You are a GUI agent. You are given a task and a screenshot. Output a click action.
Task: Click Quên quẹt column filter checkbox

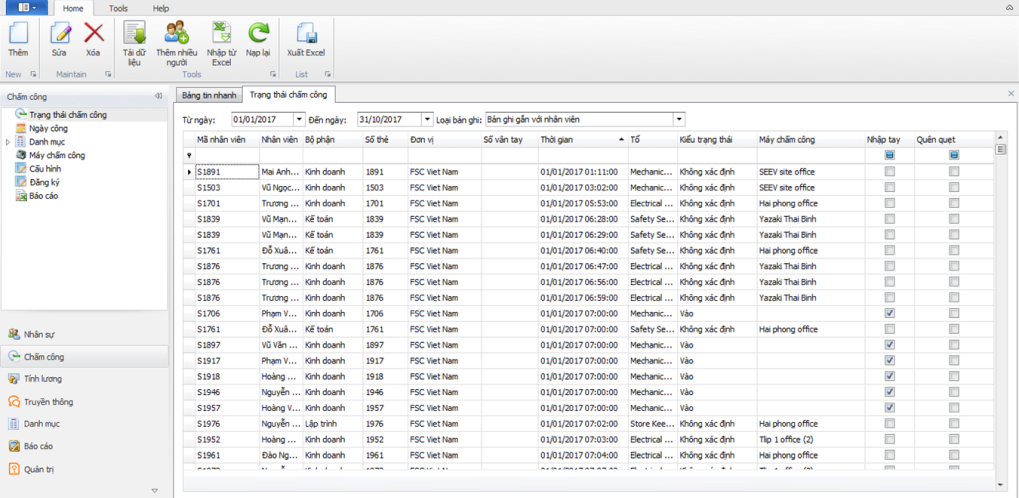click(x=953, y=155)
